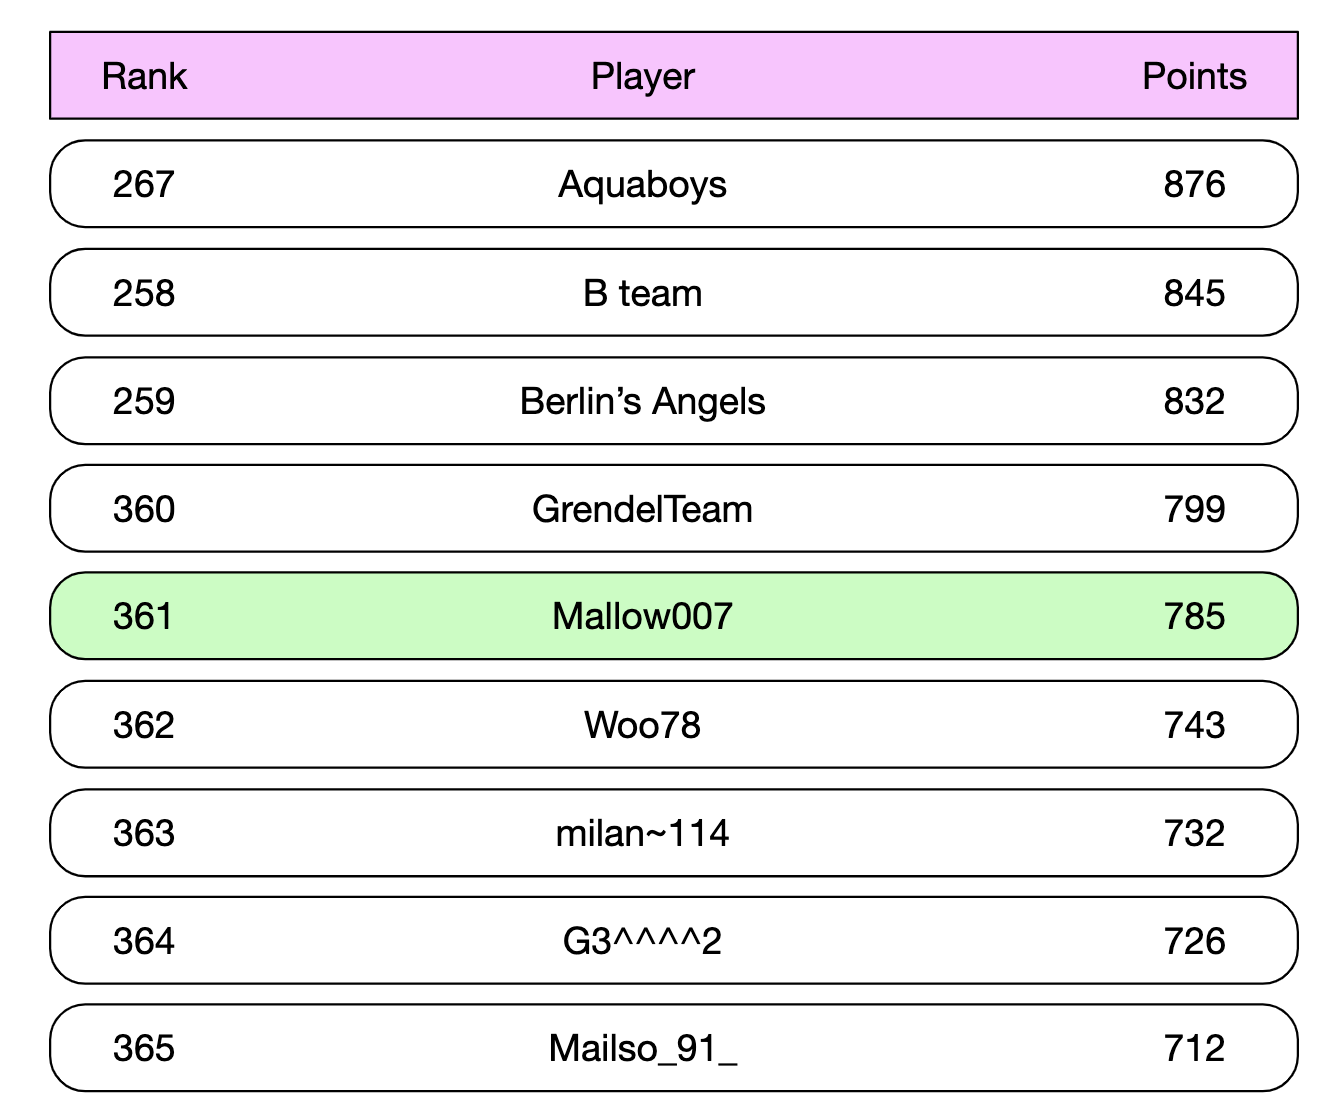This screenshot has height=1112, width=1344.
Task: Click the Berlin's Angels player name
Action: [x=642, y=401]
